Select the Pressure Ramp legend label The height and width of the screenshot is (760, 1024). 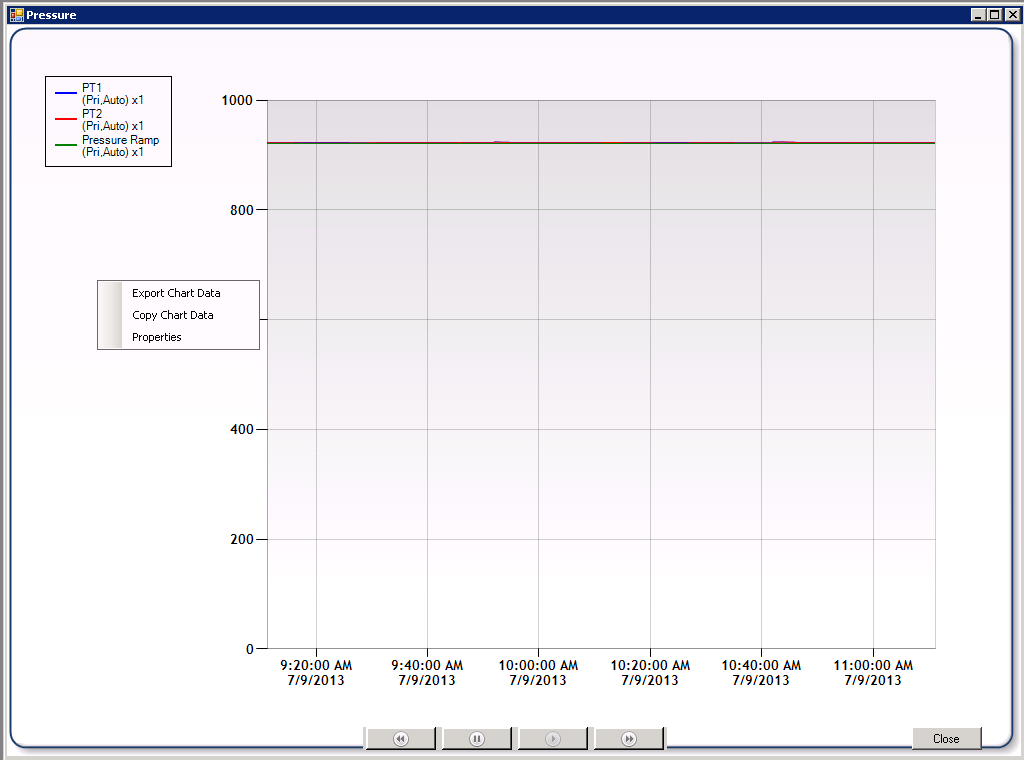(x=120, y=140)
